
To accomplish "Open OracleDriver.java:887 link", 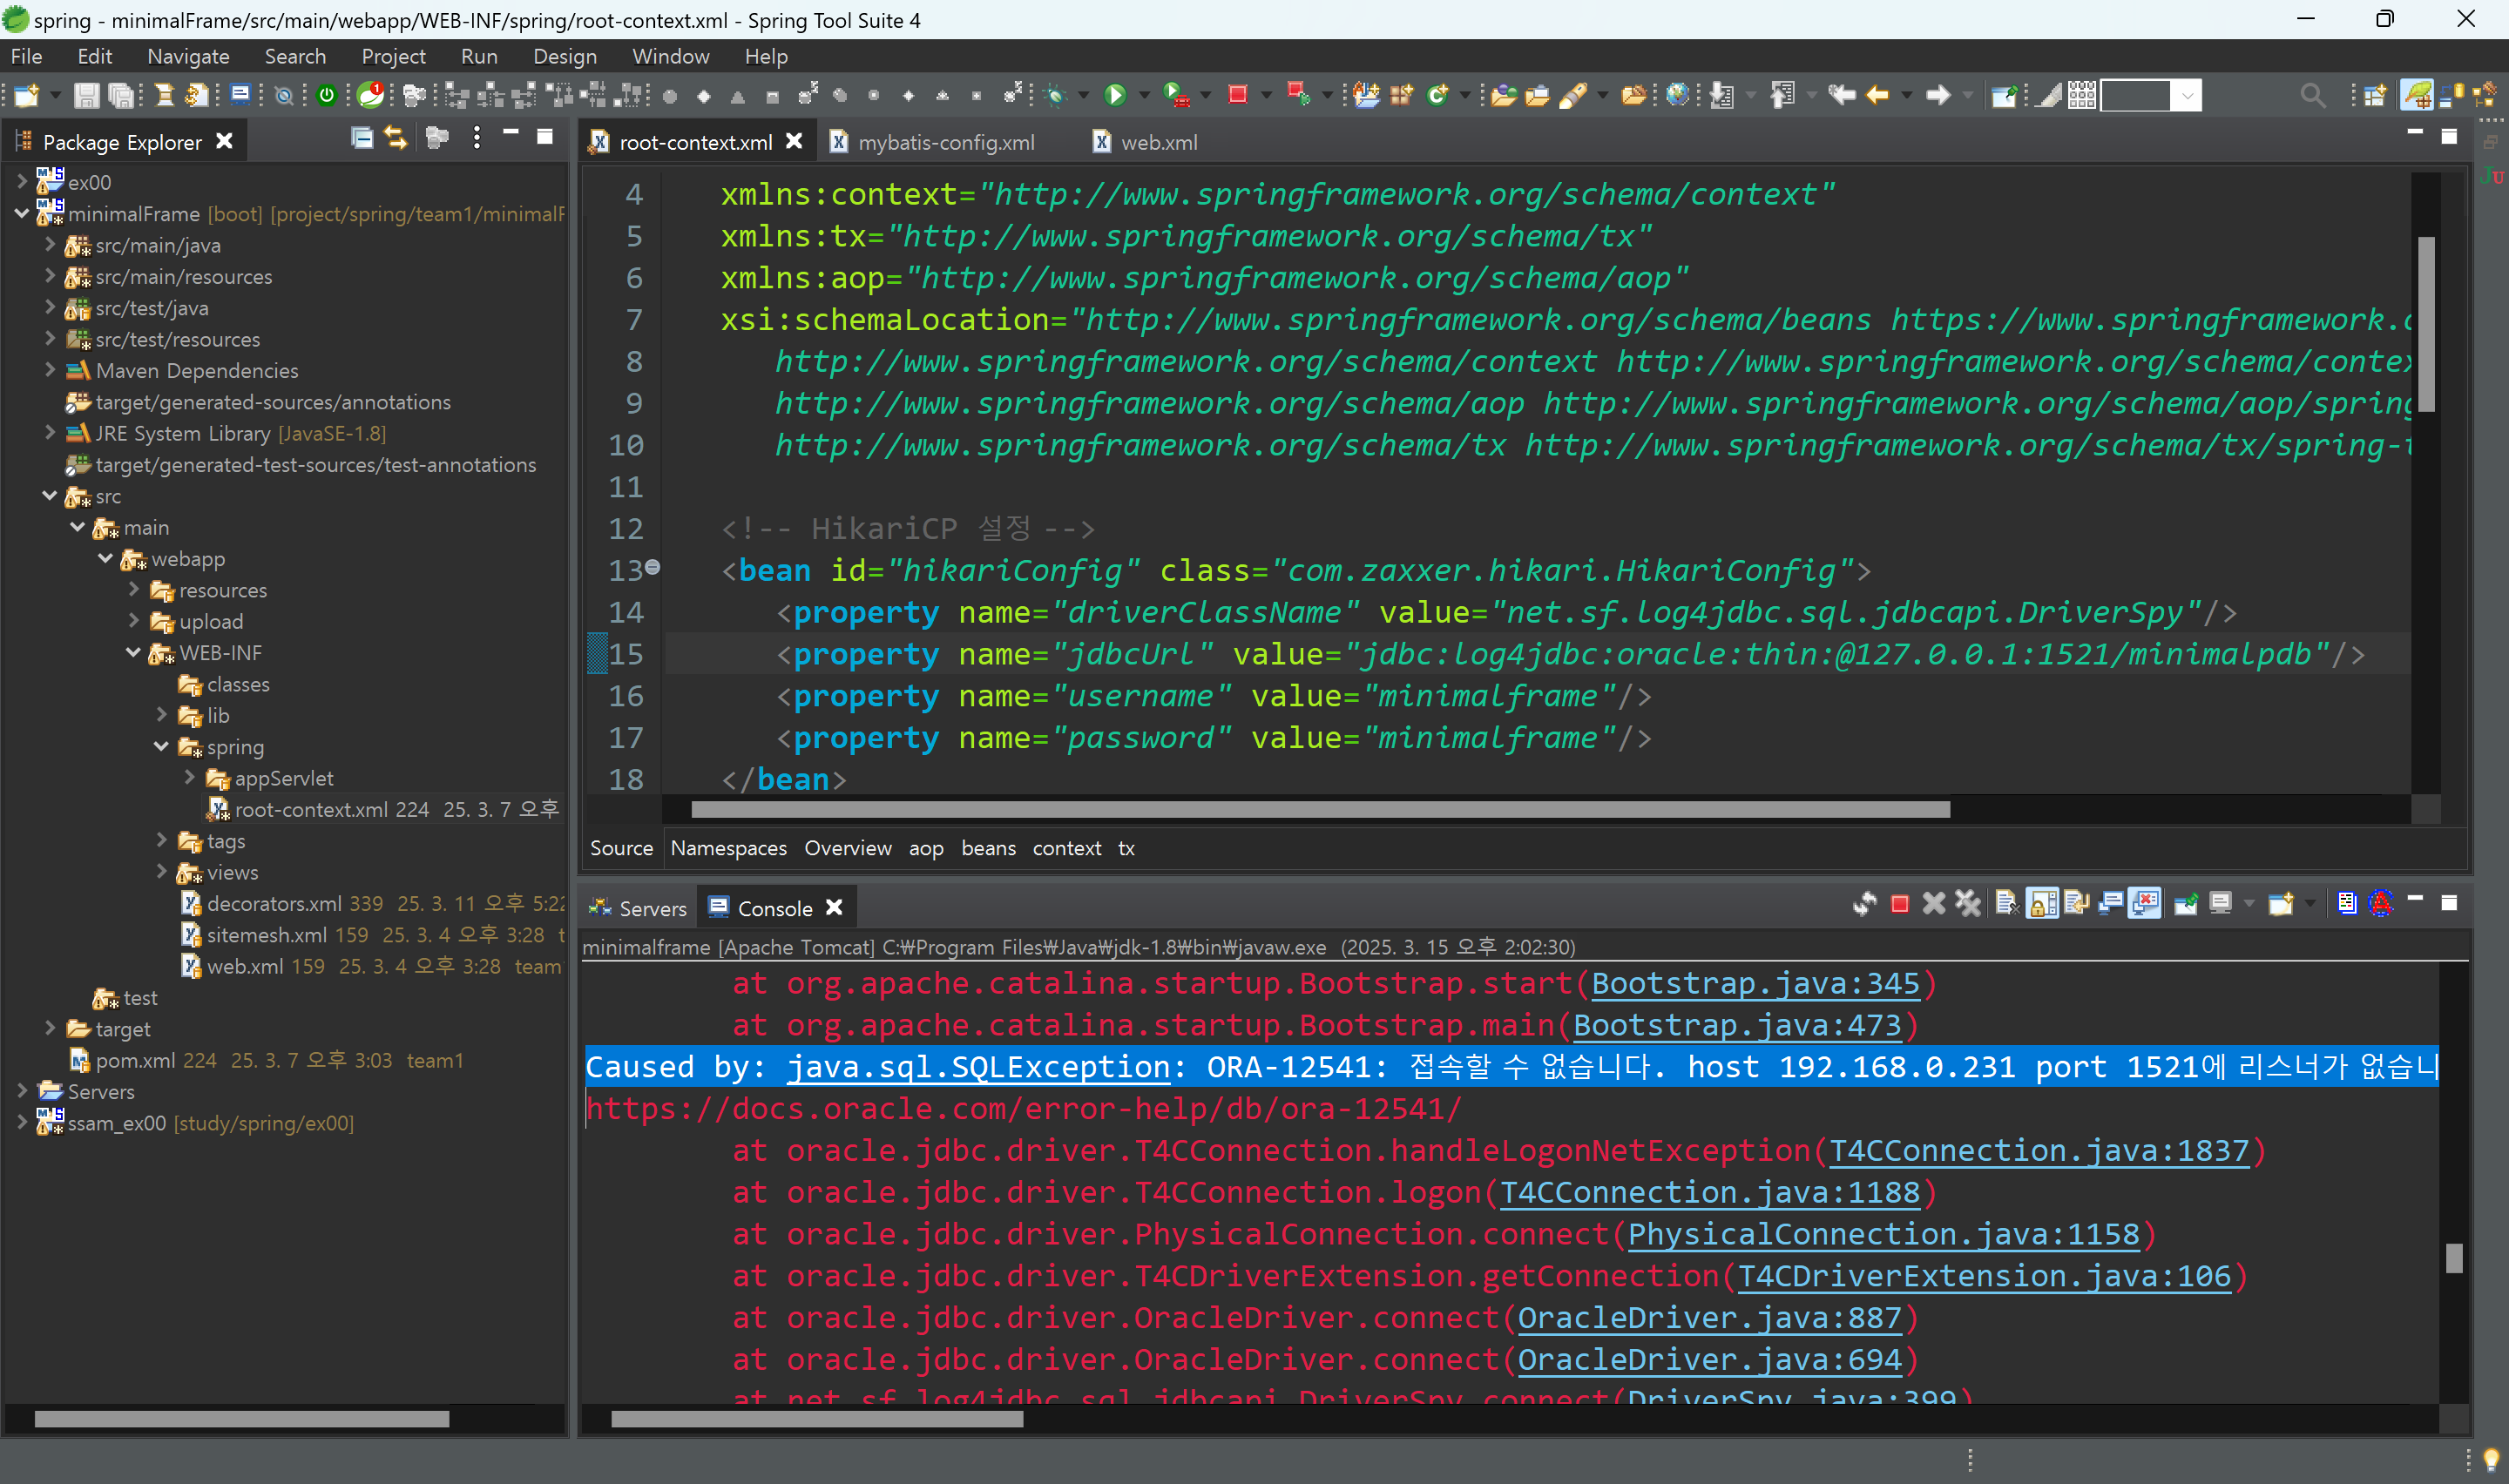I will pyautogui.click(x=1709, y=1318).
